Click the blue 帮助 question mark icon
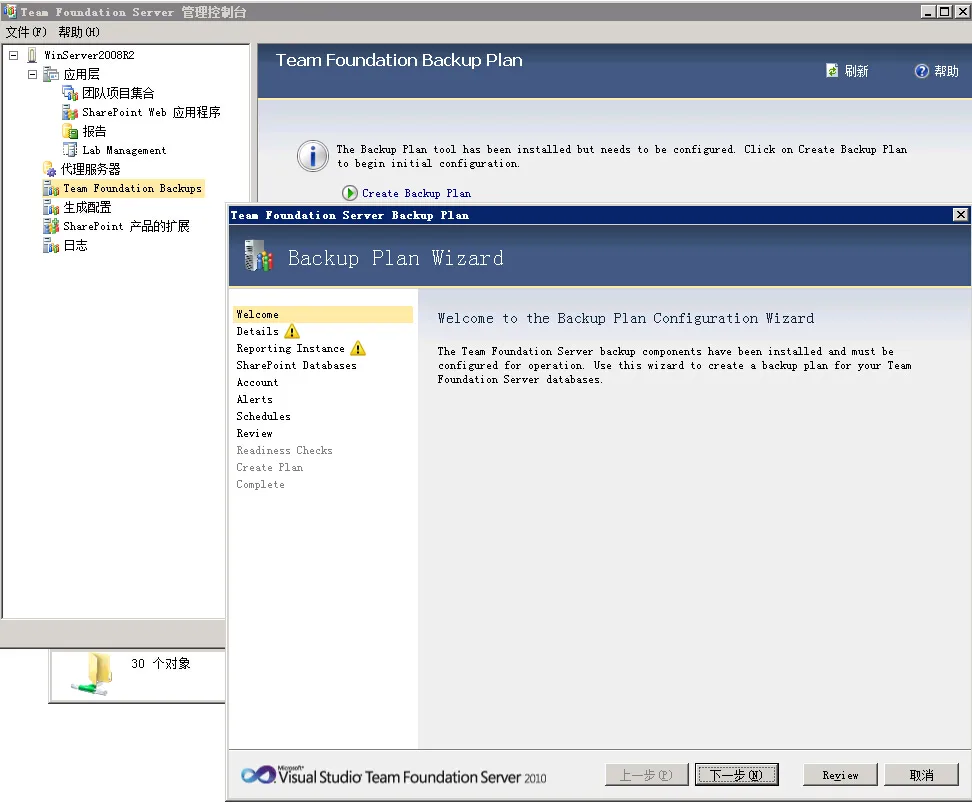The image size is (972, 803). pyautogui.click(x=922, y=71)
